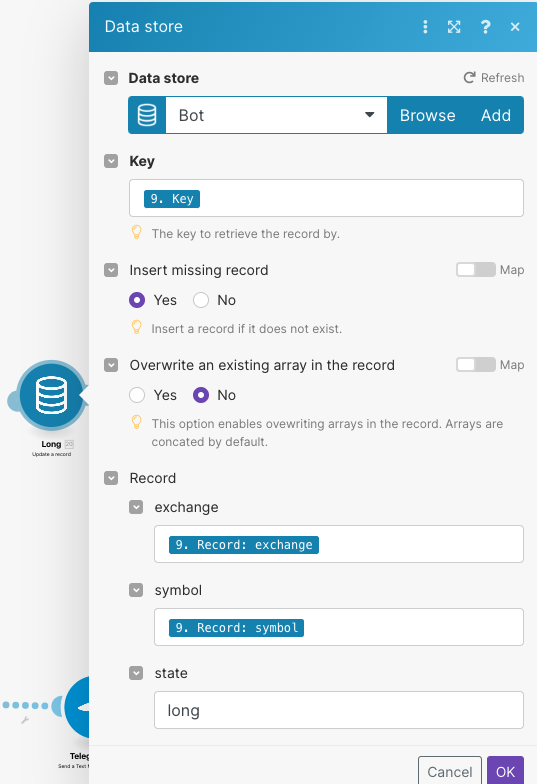Click the state input field

338,710
